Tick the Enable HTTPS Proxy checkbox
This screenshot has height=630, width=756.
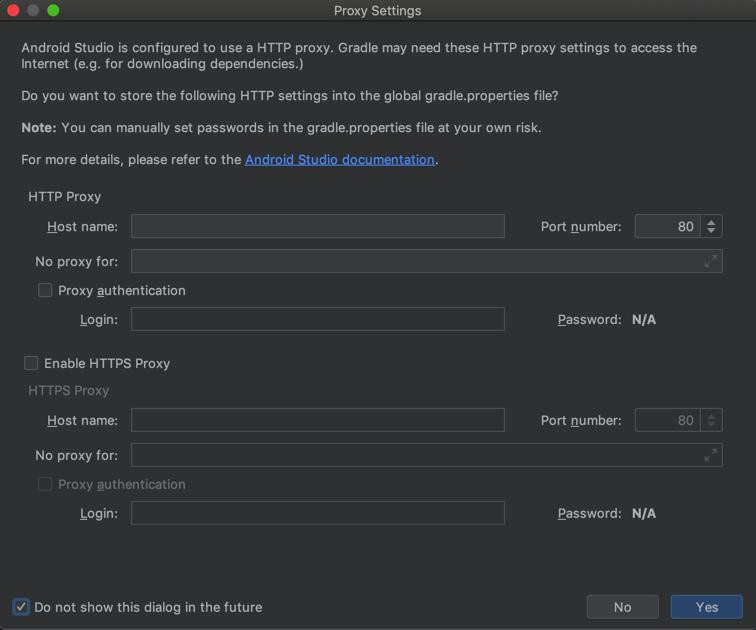point(31,363)
